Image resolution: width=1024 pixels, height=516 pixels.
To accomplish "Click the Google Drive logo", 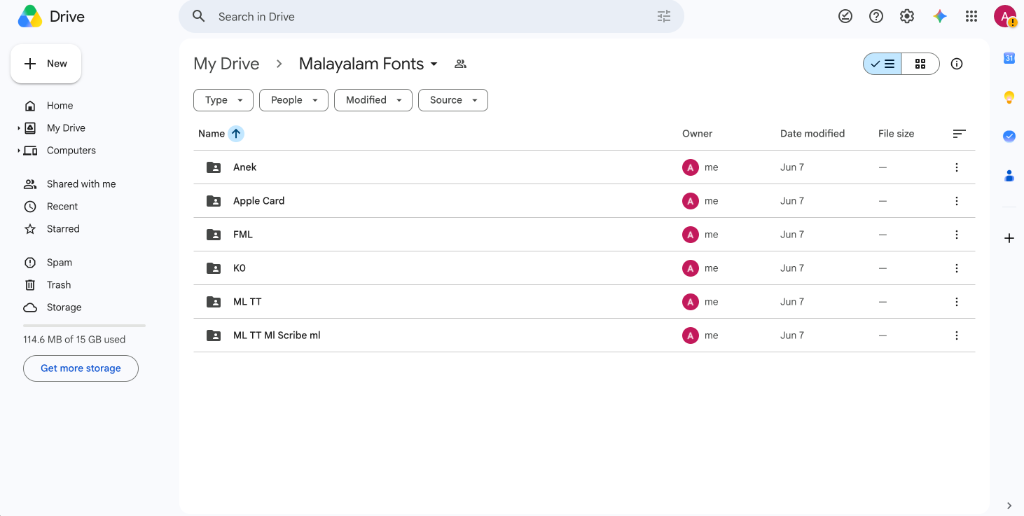I will [x=30, y=16].
